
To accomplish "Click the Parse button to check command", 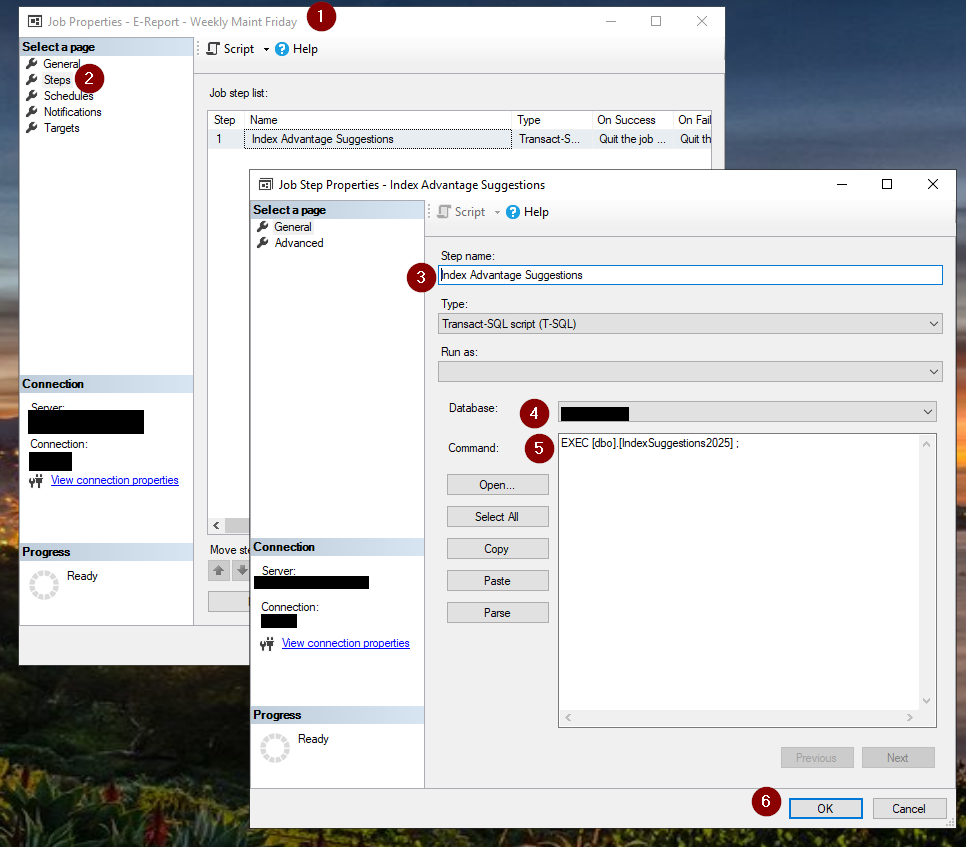I will [x=497, y=613].
